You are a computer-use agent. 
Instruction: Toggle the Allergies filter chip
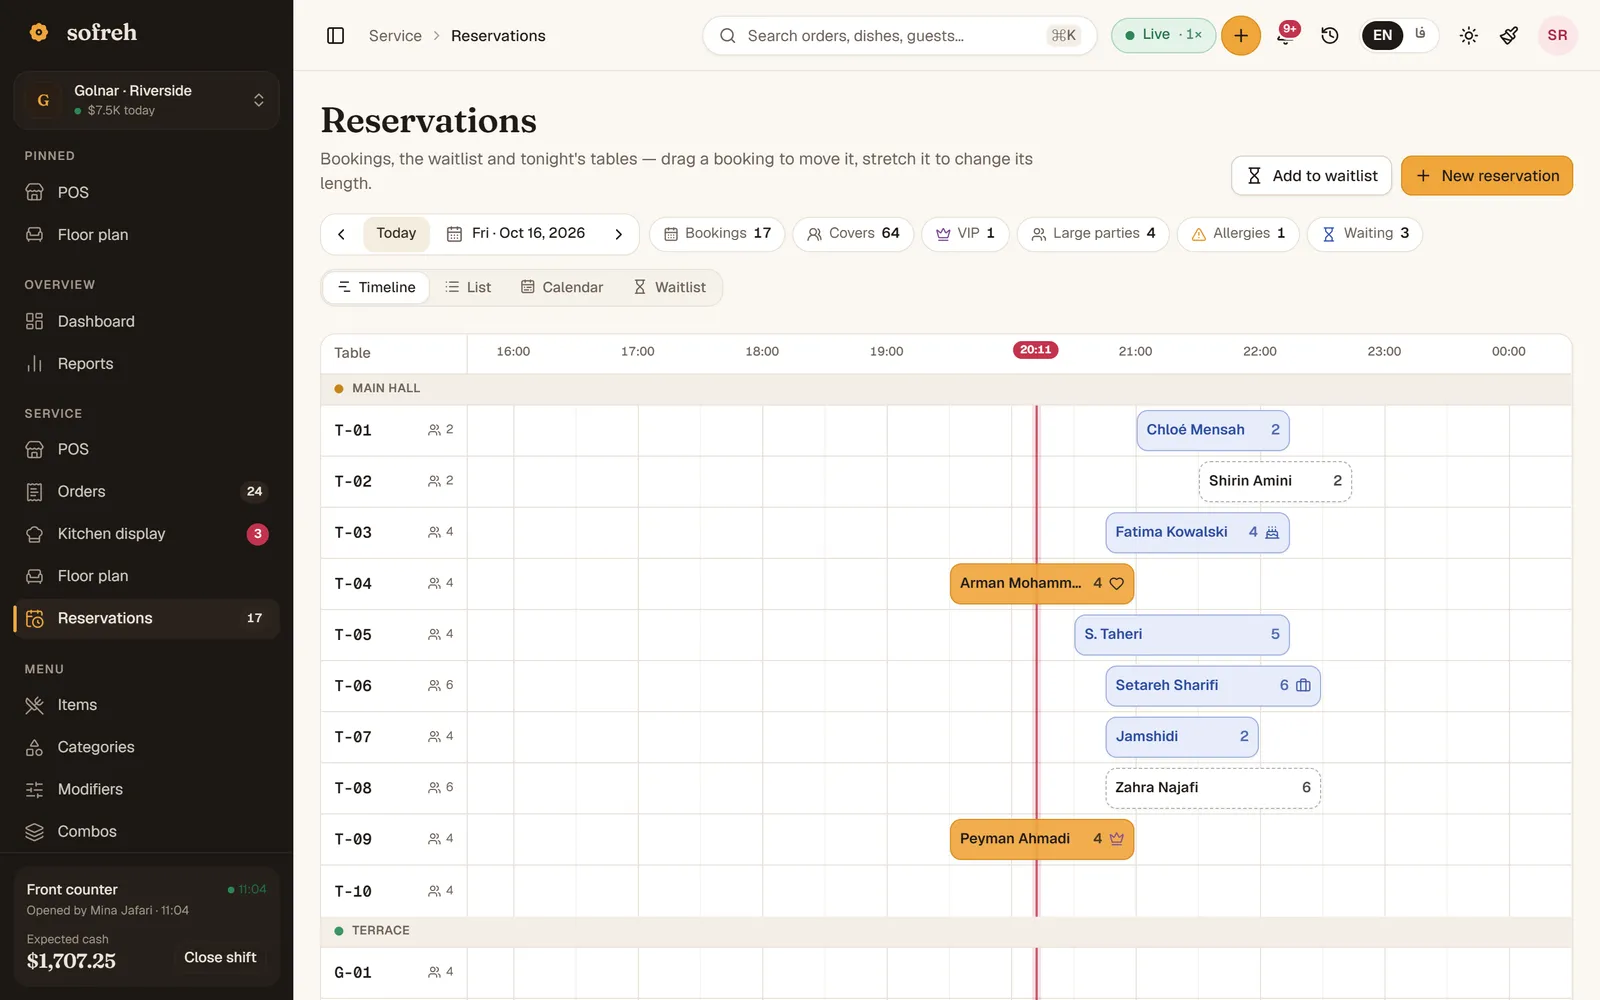(1238, 234)
